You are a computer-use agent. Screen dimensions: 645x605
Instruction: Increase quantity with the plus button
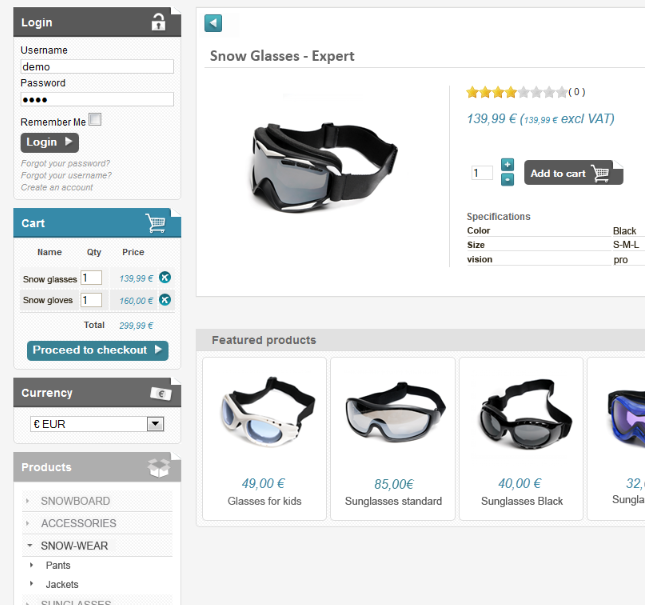(x=508, y=165)
